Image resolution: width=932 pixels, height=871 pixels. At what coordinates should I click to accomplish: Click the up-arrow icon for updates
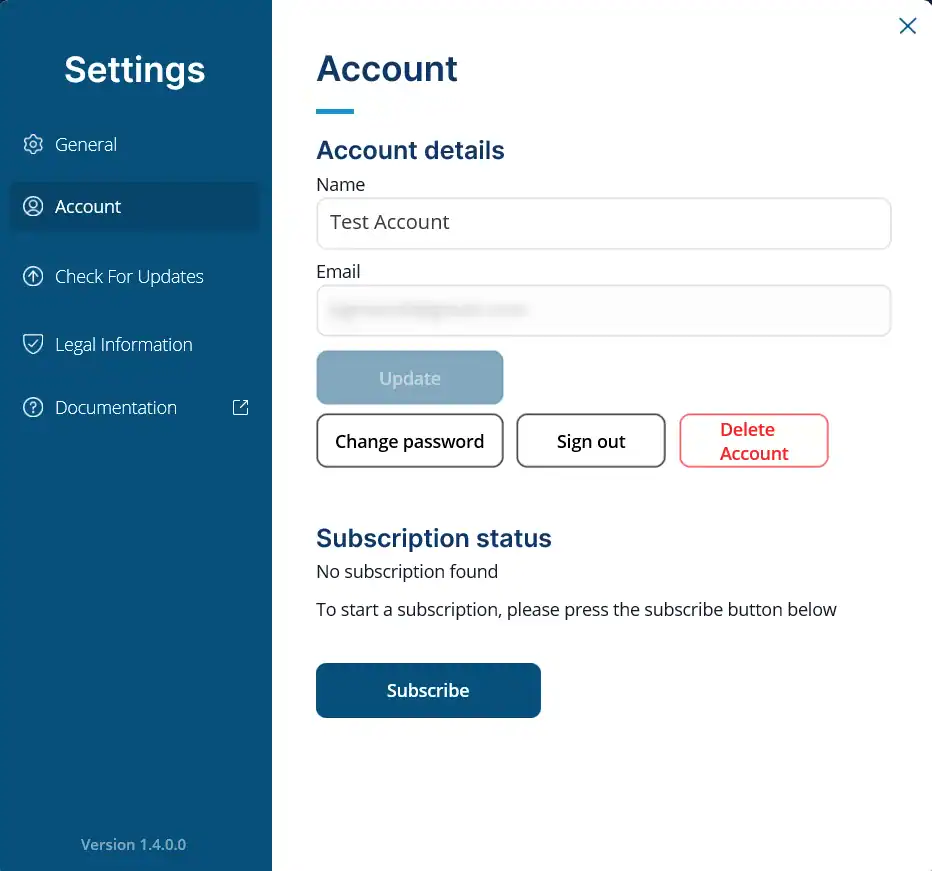point(33,276)
